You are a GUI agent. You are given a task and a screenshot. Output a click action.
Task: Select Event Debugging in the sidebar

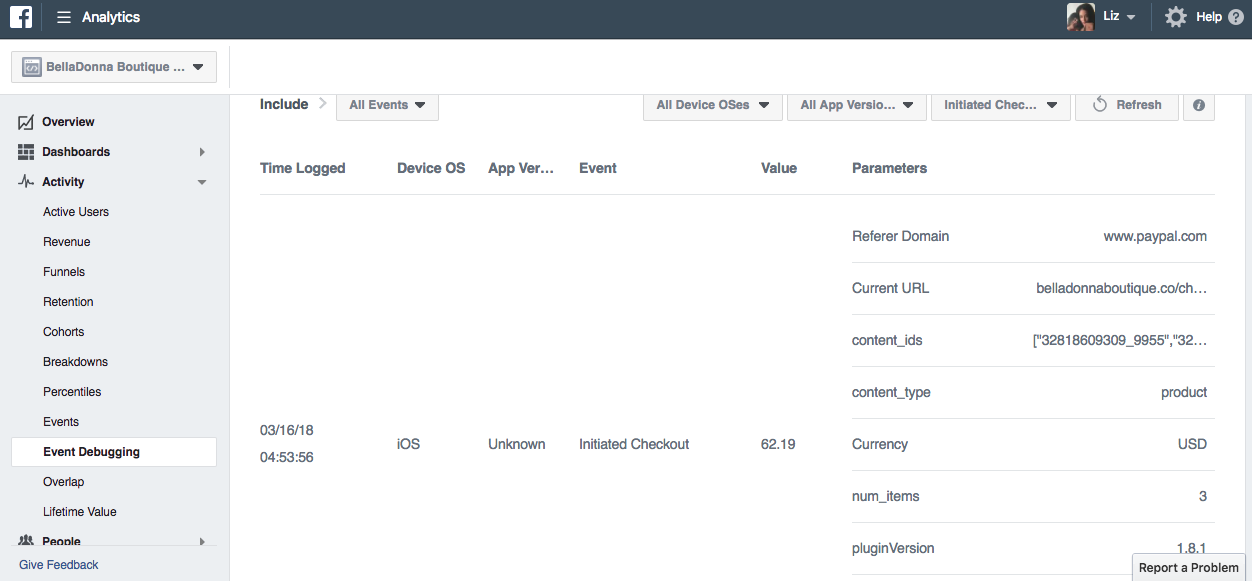[114, 452]
